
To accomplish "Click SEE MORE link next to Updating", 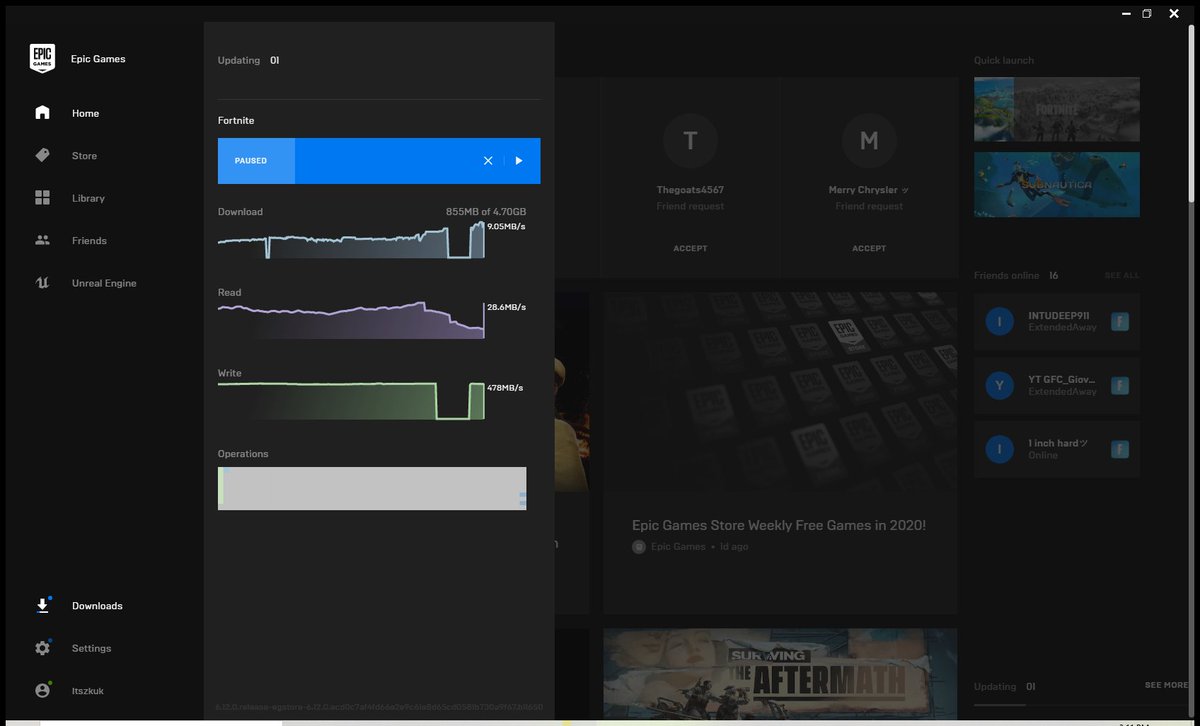I will click(x=1166, y=685).
